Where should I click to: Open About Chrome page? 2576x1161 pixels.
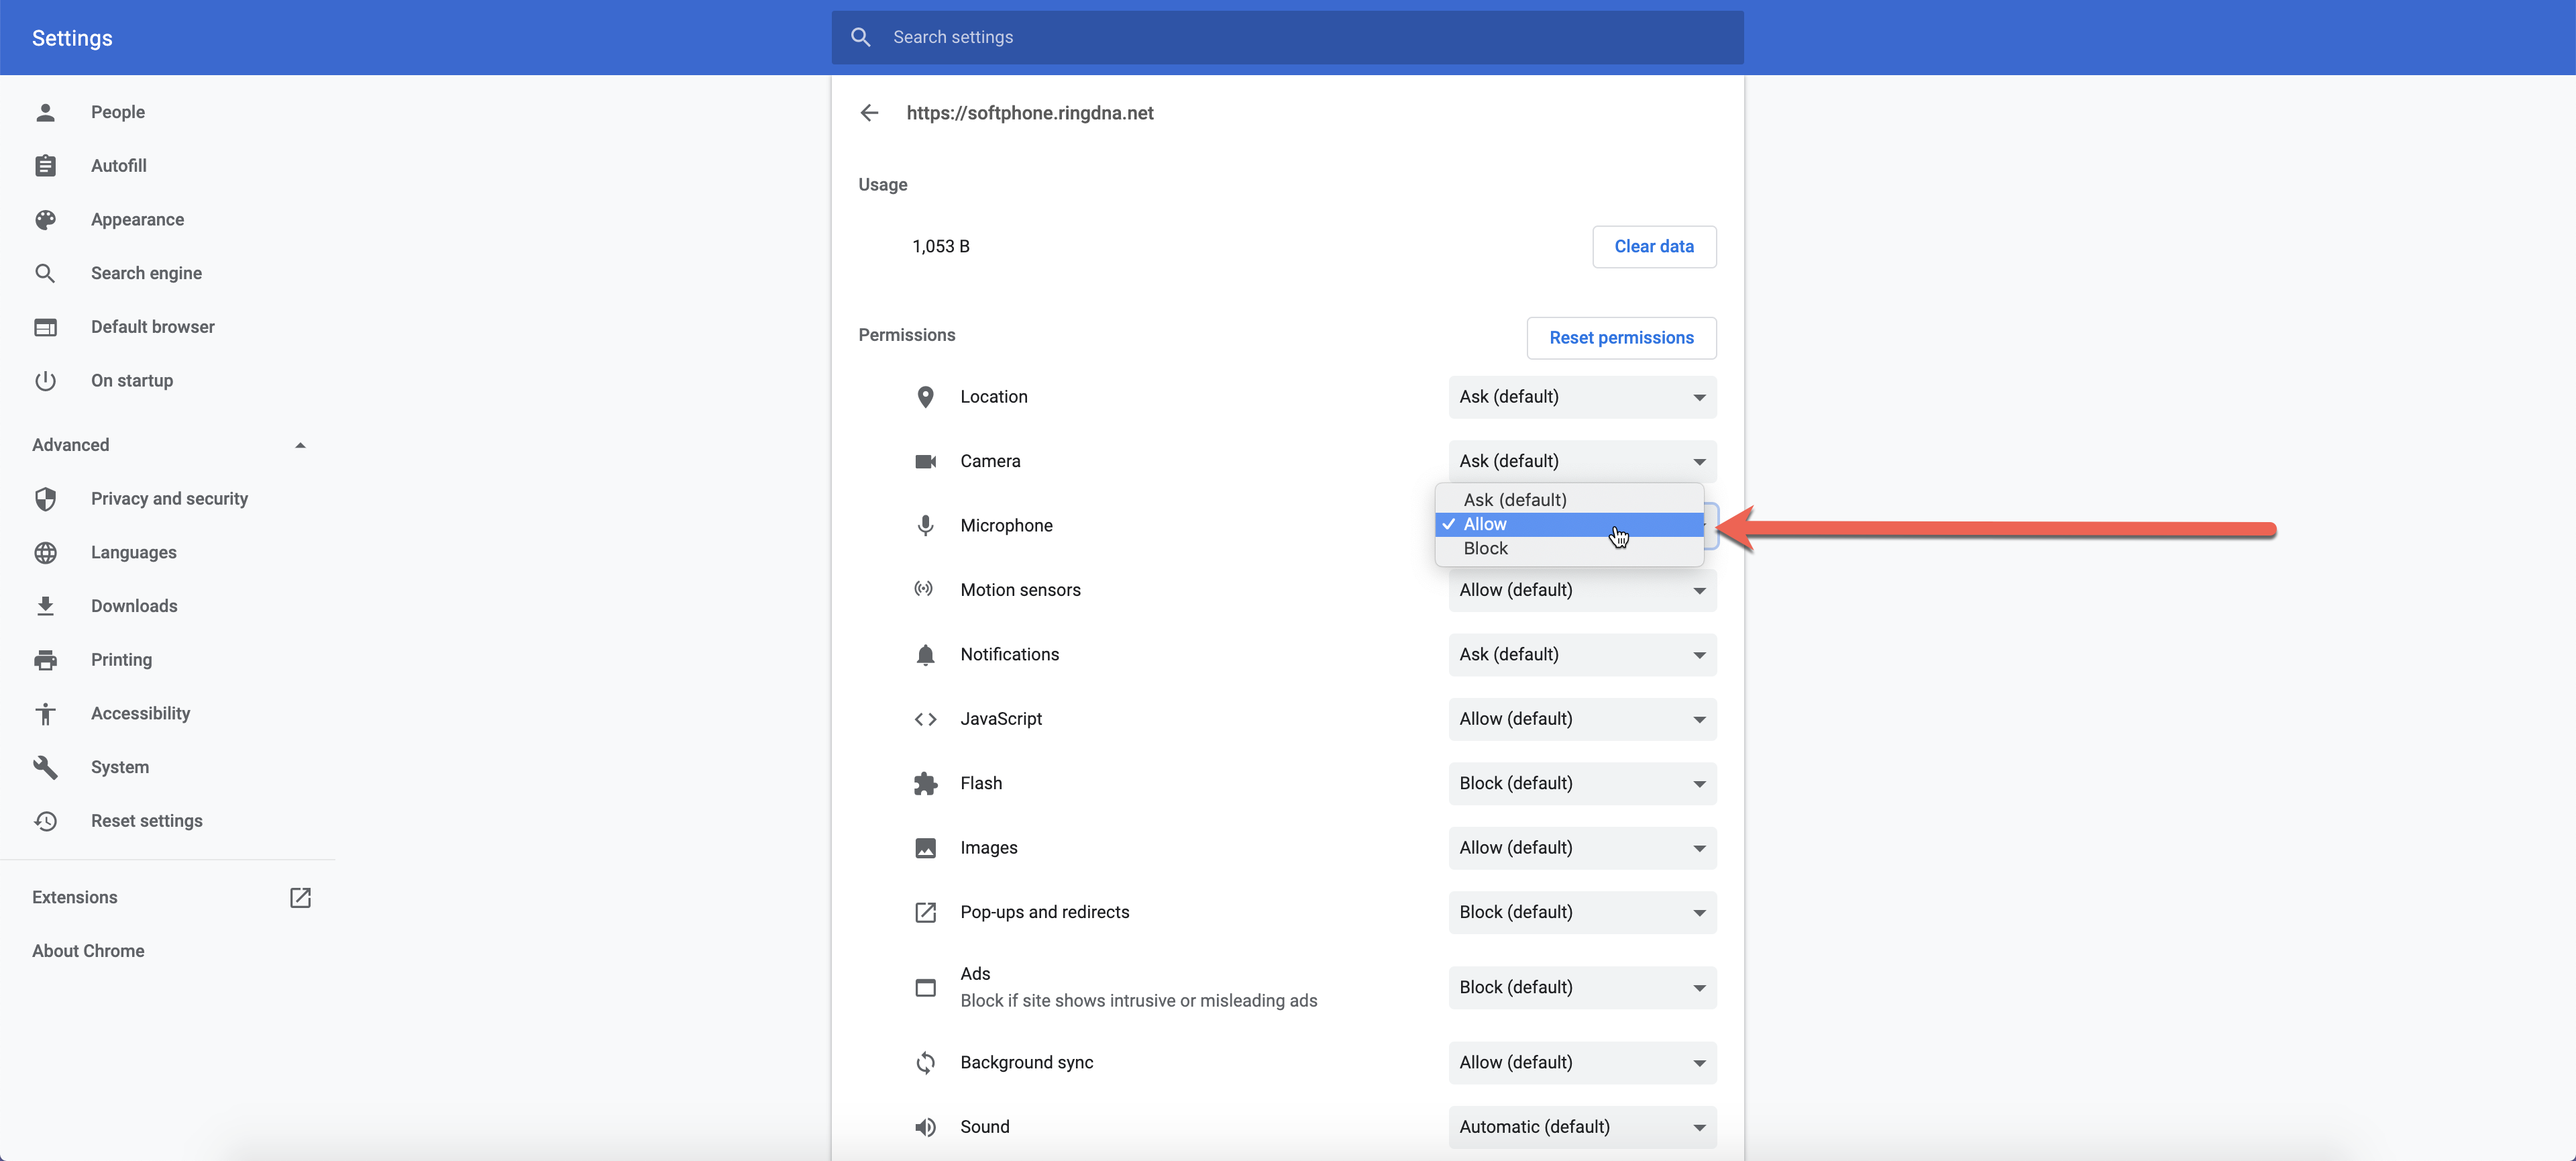click(x=88, y=951)
